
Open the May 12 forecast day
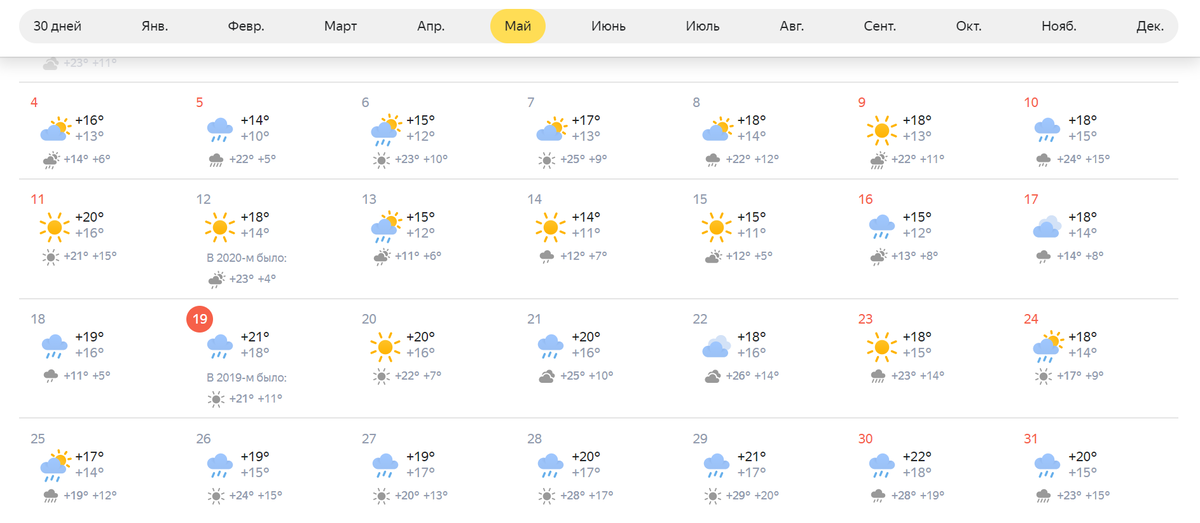point(269,239)
